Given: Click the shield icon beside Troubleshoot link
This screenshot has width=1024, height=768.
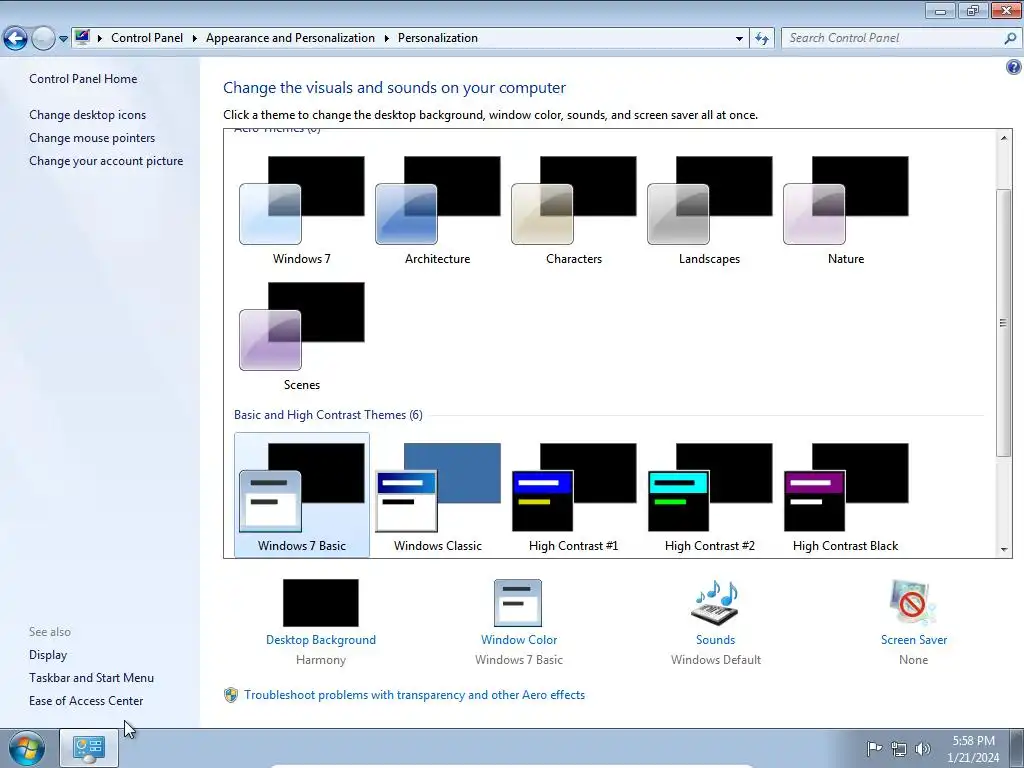Looking at the screenshot, I should [231, 695].
